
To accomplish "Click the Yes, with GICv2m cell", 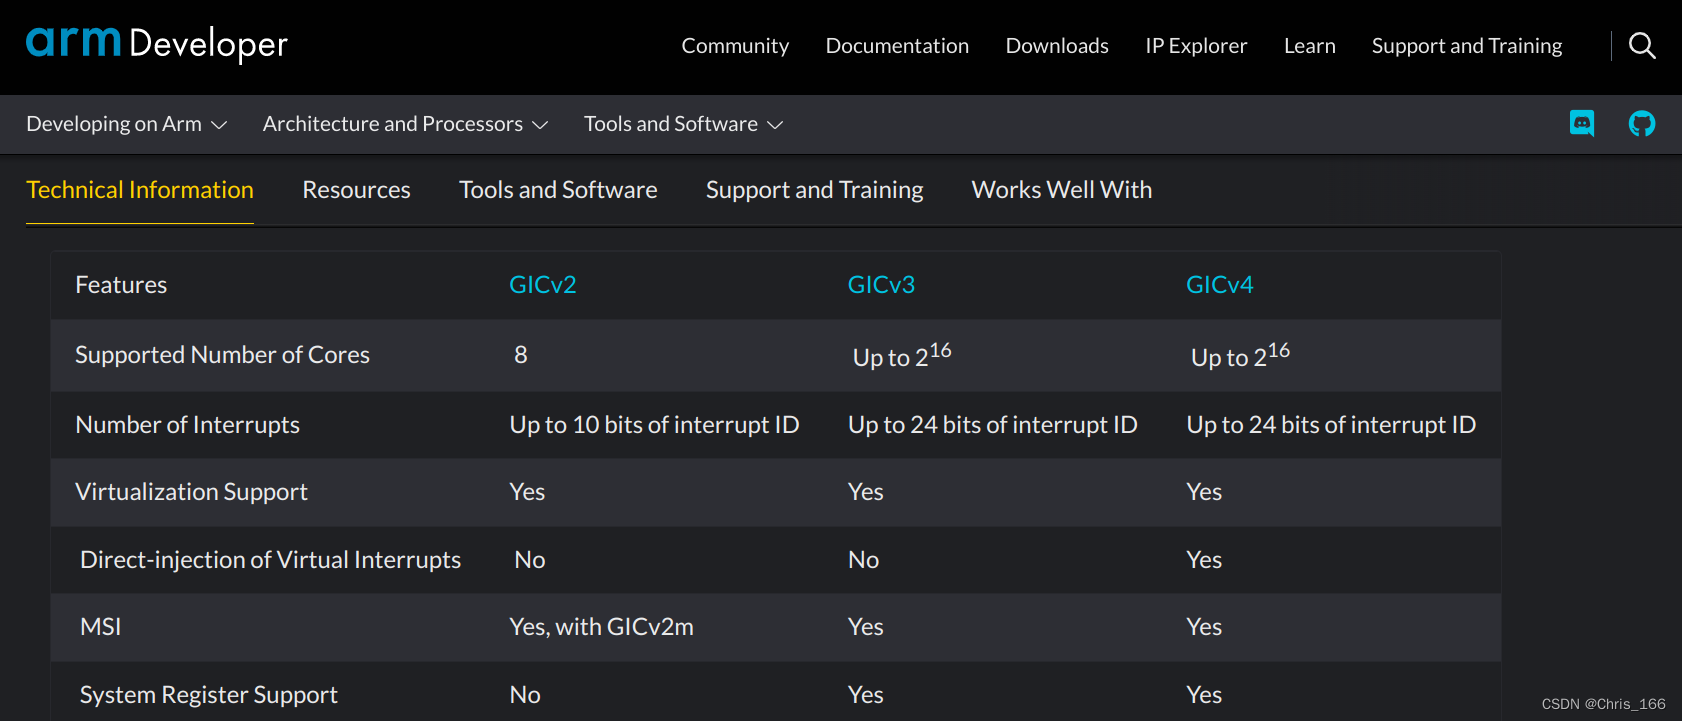I will click(x=601, y=627).
